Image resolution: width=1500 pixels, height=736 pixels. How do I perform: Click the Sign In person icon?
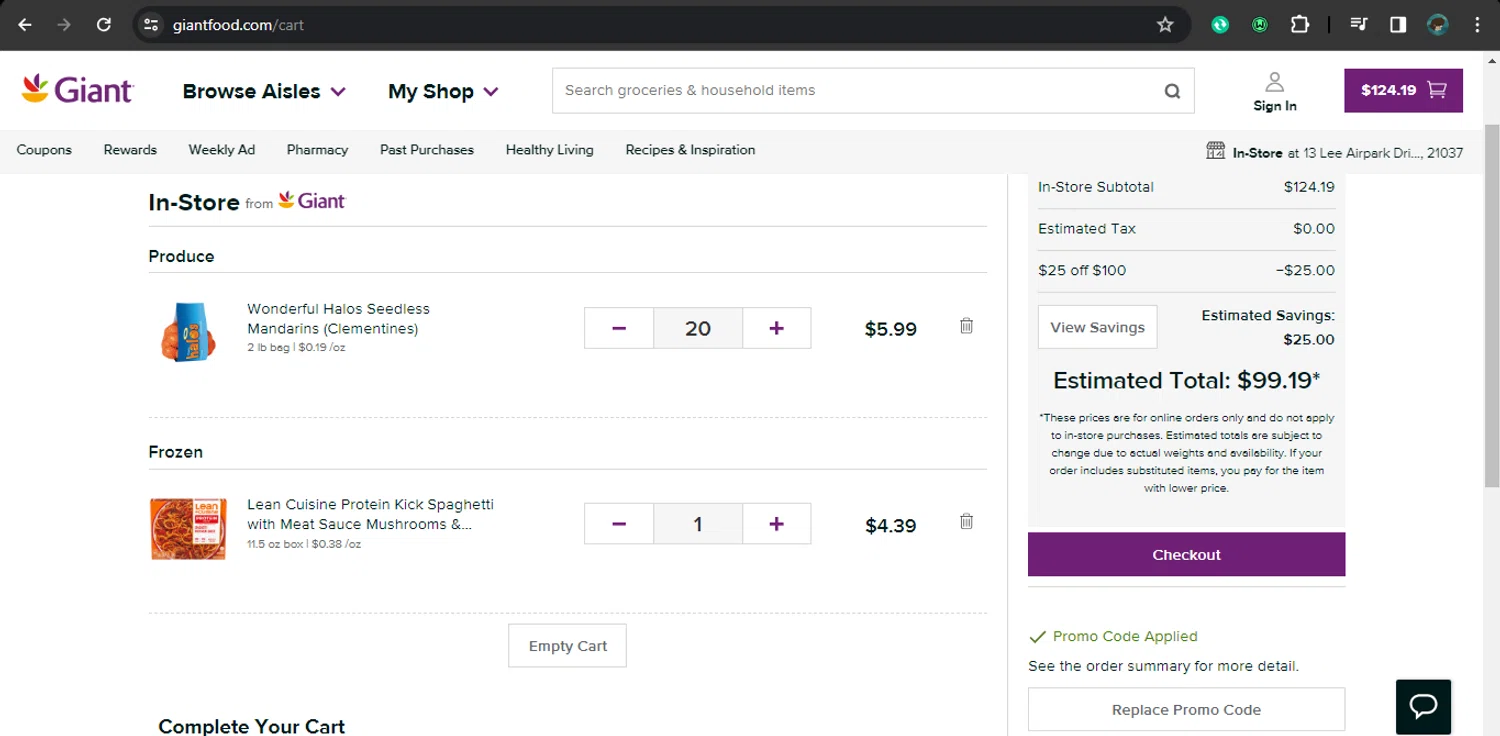pyautogui.click(x=1274, y=82)
